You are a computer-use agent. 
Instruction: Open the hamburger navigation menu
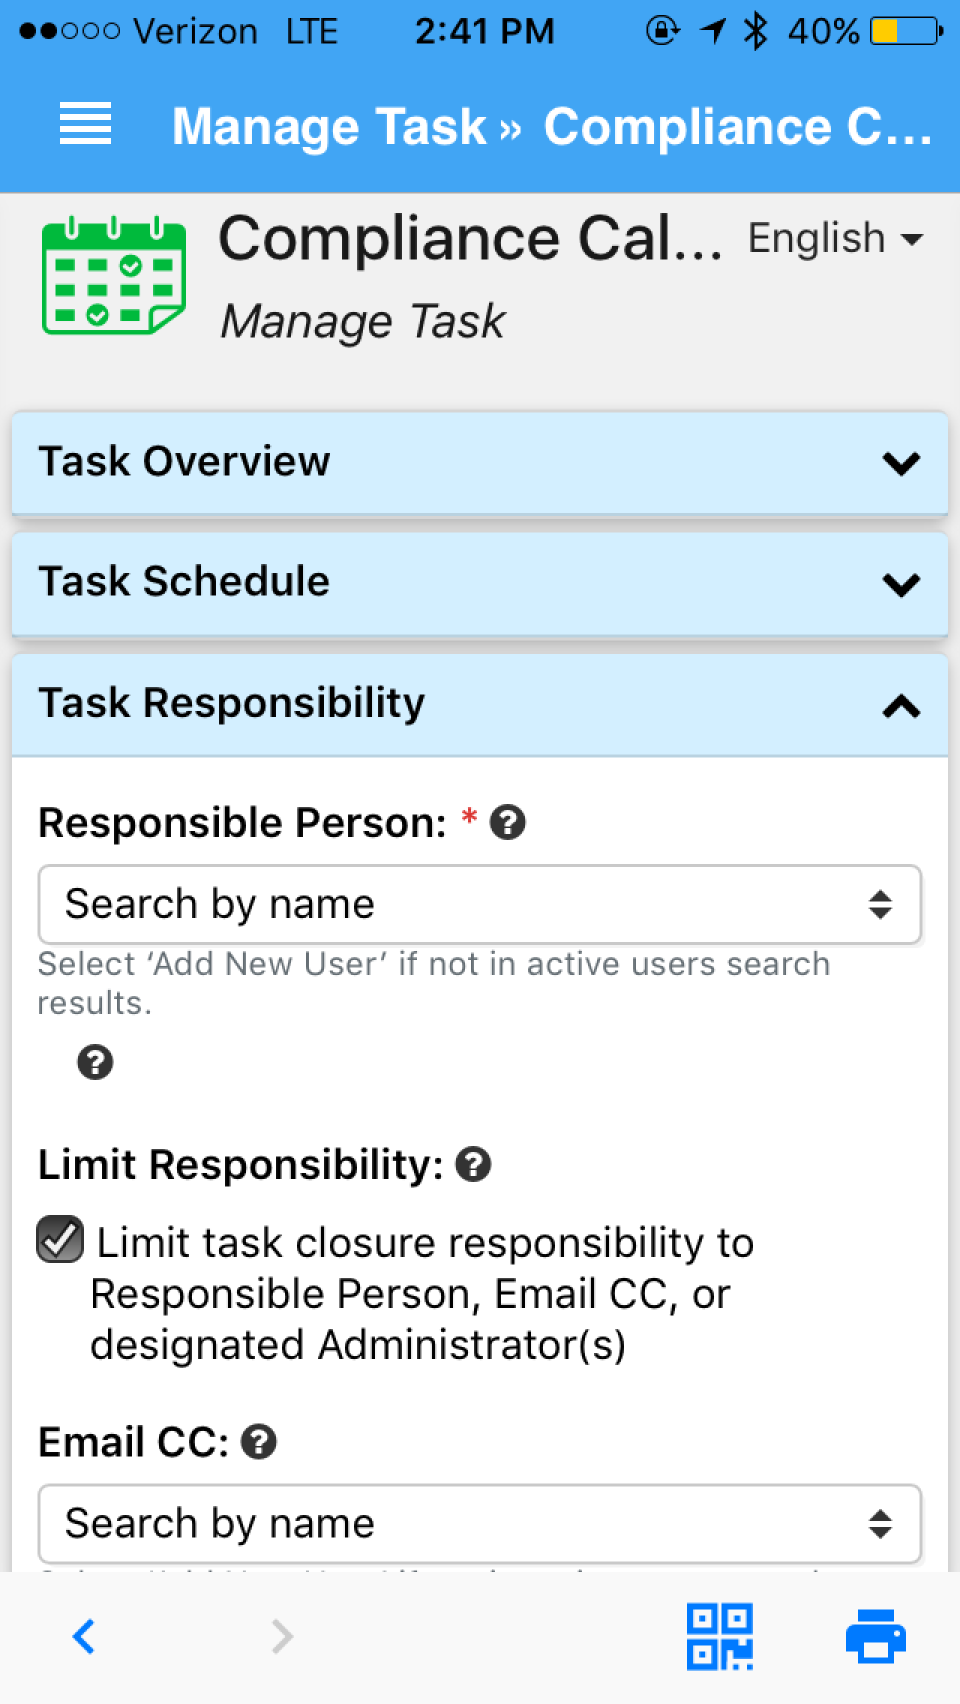click(x=85, y=125)
